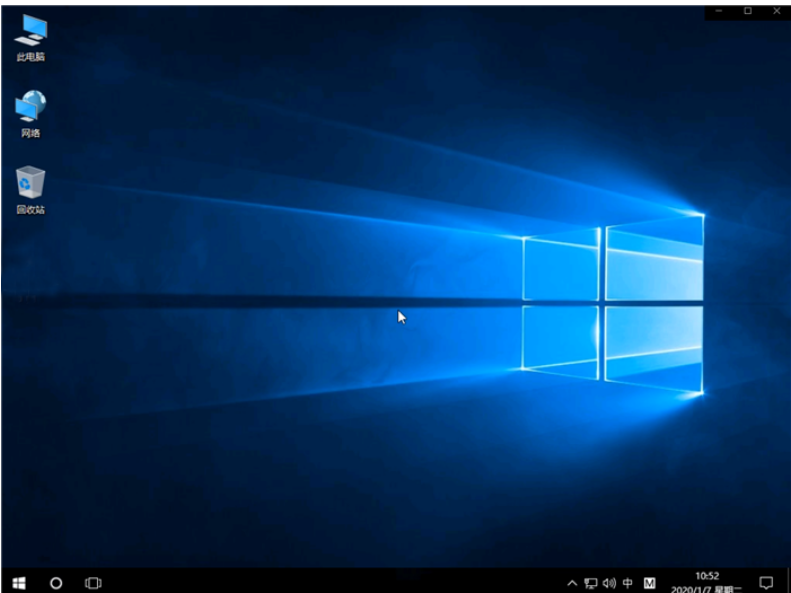The width and height of the screenshot is (791, 593).
Task: Open Cortana search circle on taskbar
Action: 56,581
